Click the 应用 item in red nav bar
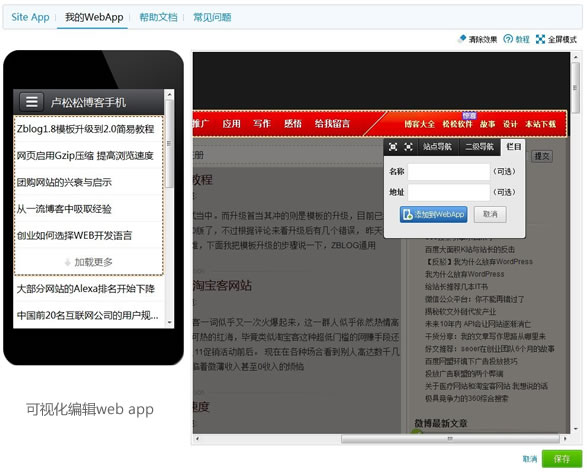 [231, 124]
